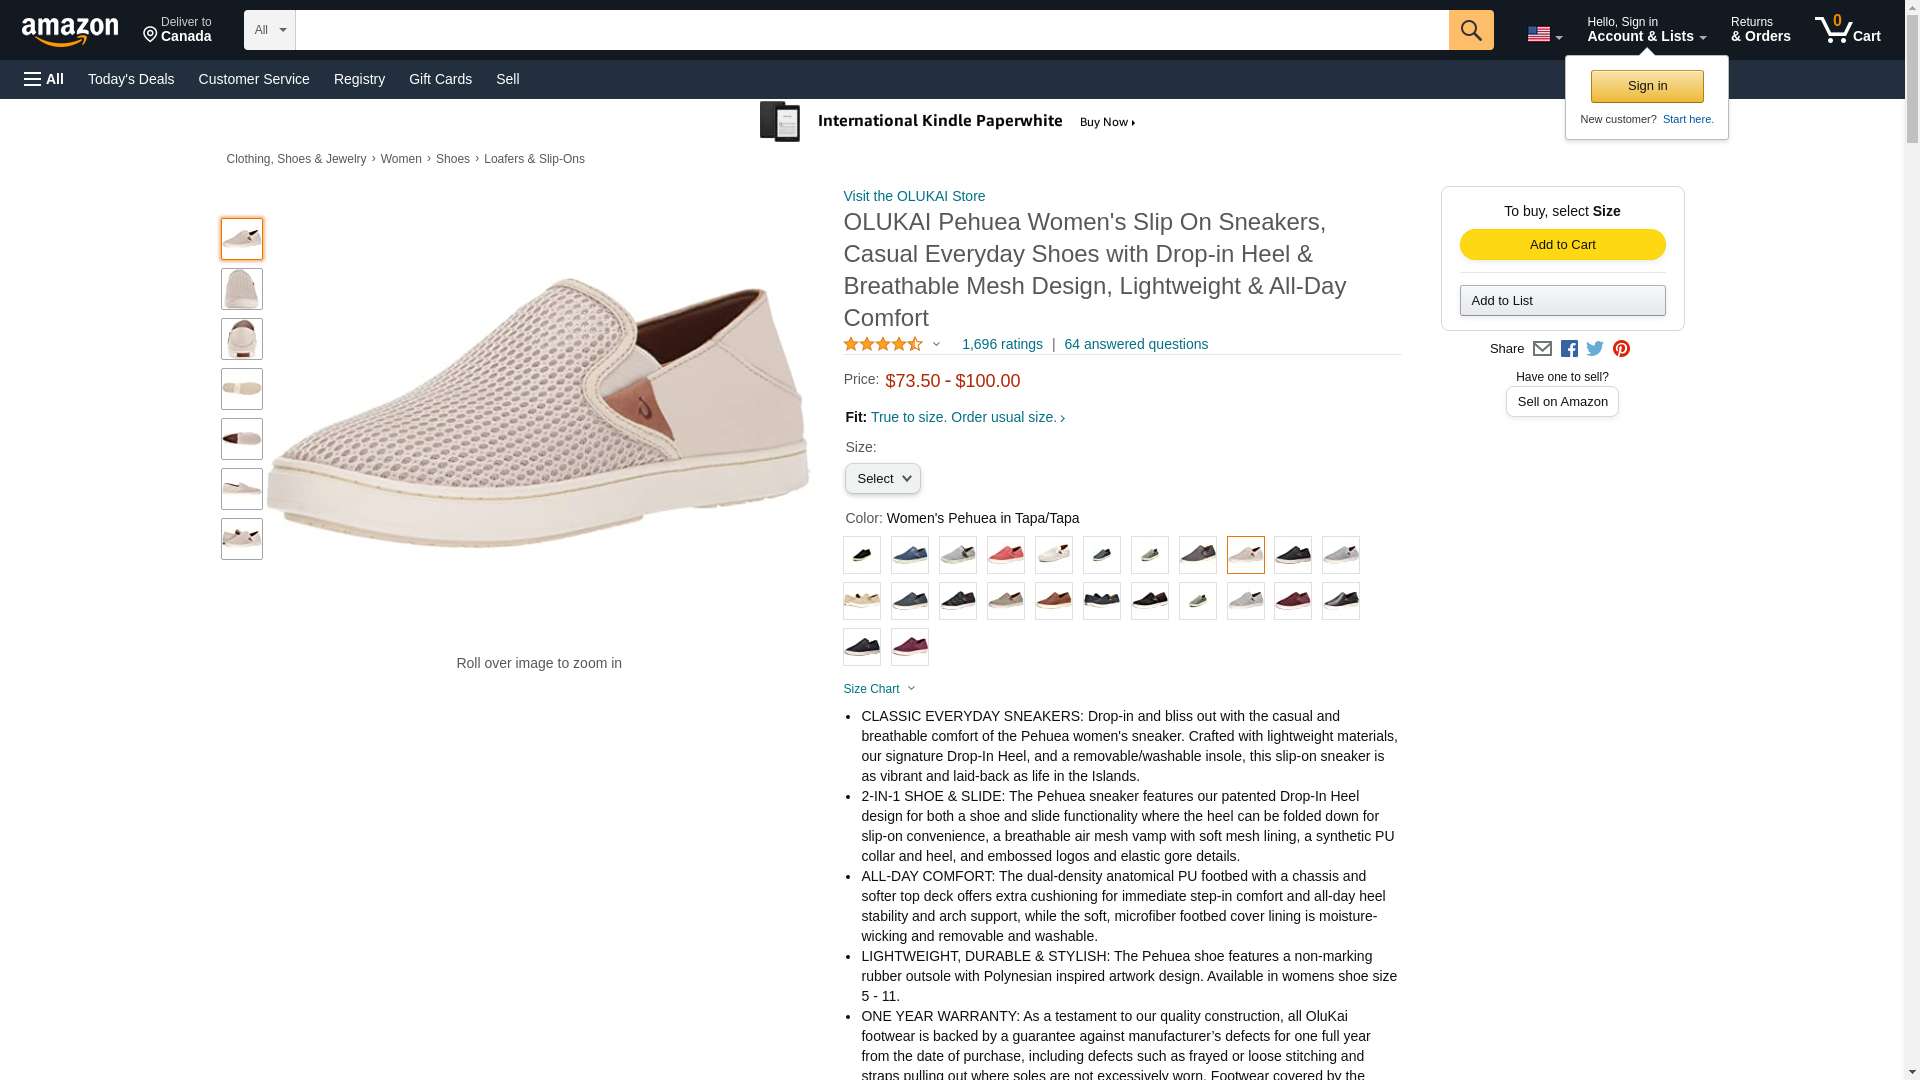Select the blue color shoe swatch

tap(909, 555)
